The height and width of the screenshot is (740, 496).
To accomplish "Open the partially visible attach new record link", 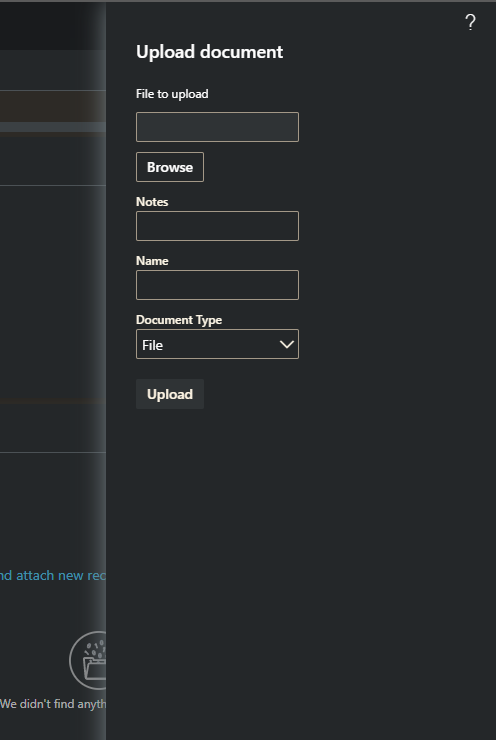I will coord(53,575).
